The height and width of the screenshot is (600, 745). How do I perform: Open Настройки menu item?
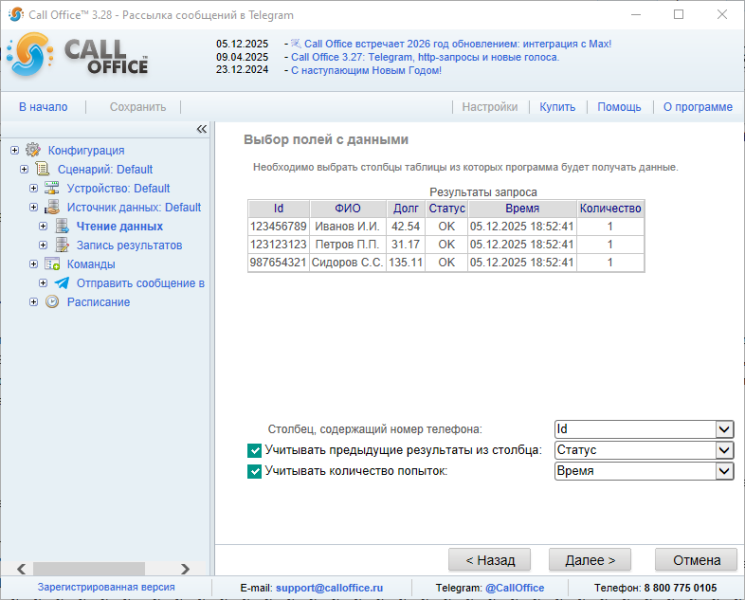coord(490,107)
